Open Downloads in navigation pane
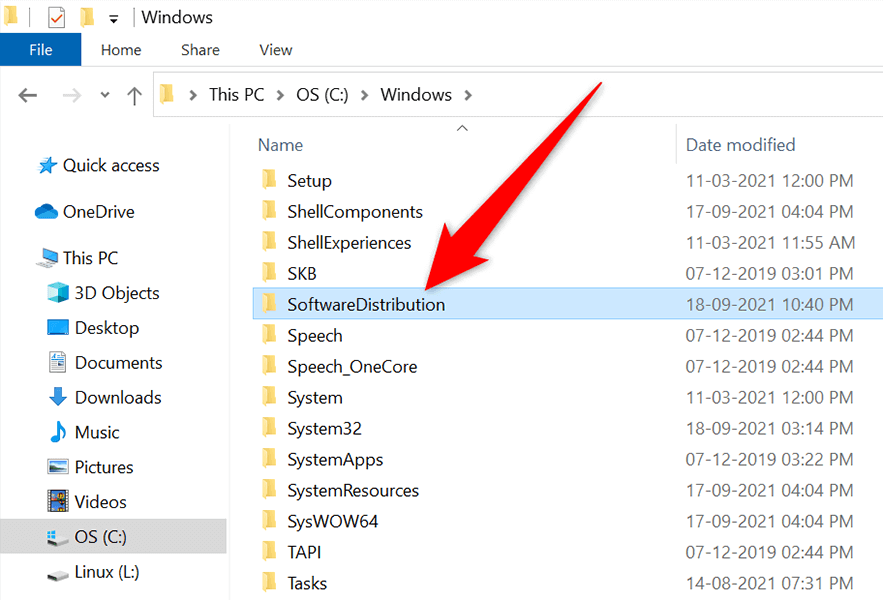The image size is (883, 600). coord(118,397)
